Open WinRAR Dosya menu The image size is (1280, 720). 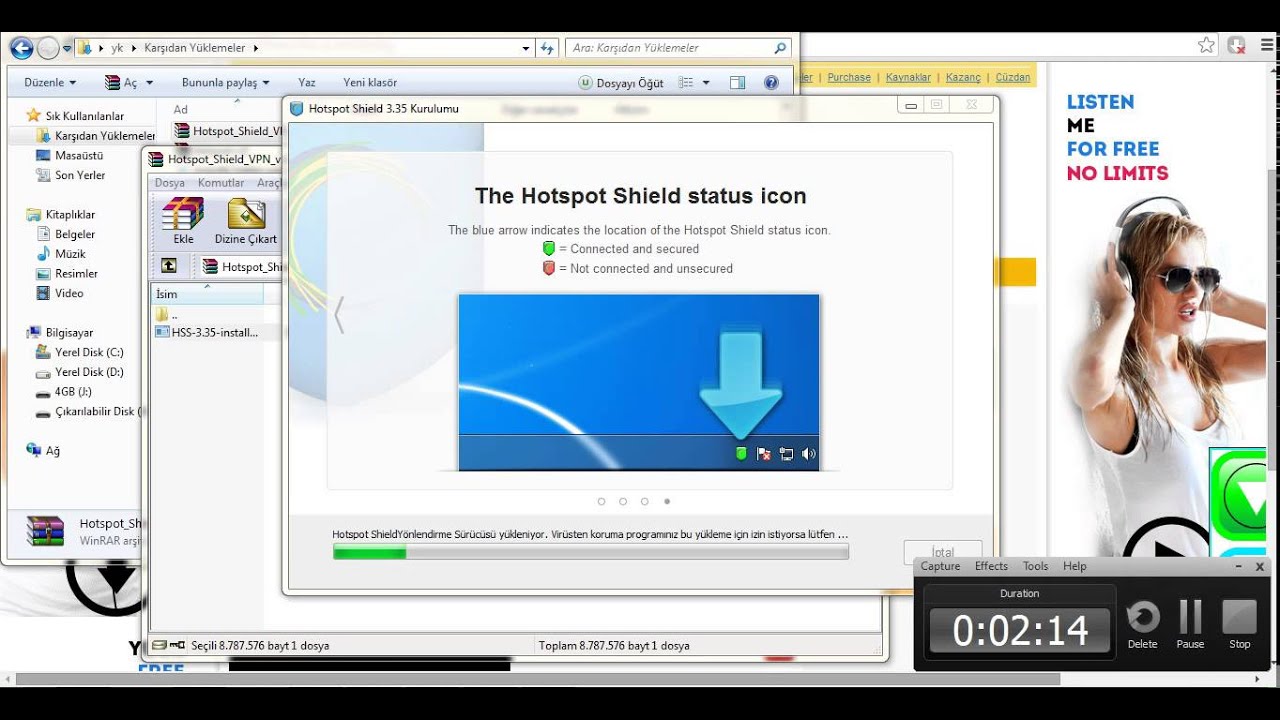pos(169,183)
